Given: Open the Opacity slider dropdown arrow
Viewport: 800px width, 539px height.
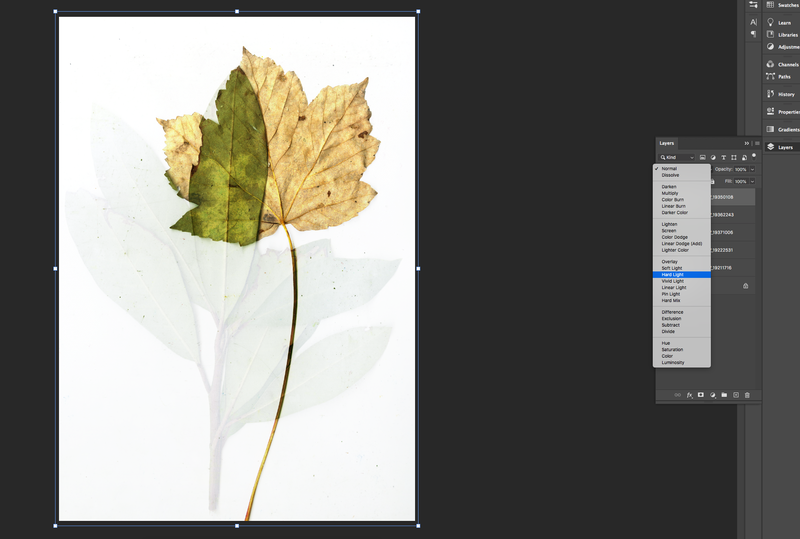Looking at the screenshot, I should [752, 169].
